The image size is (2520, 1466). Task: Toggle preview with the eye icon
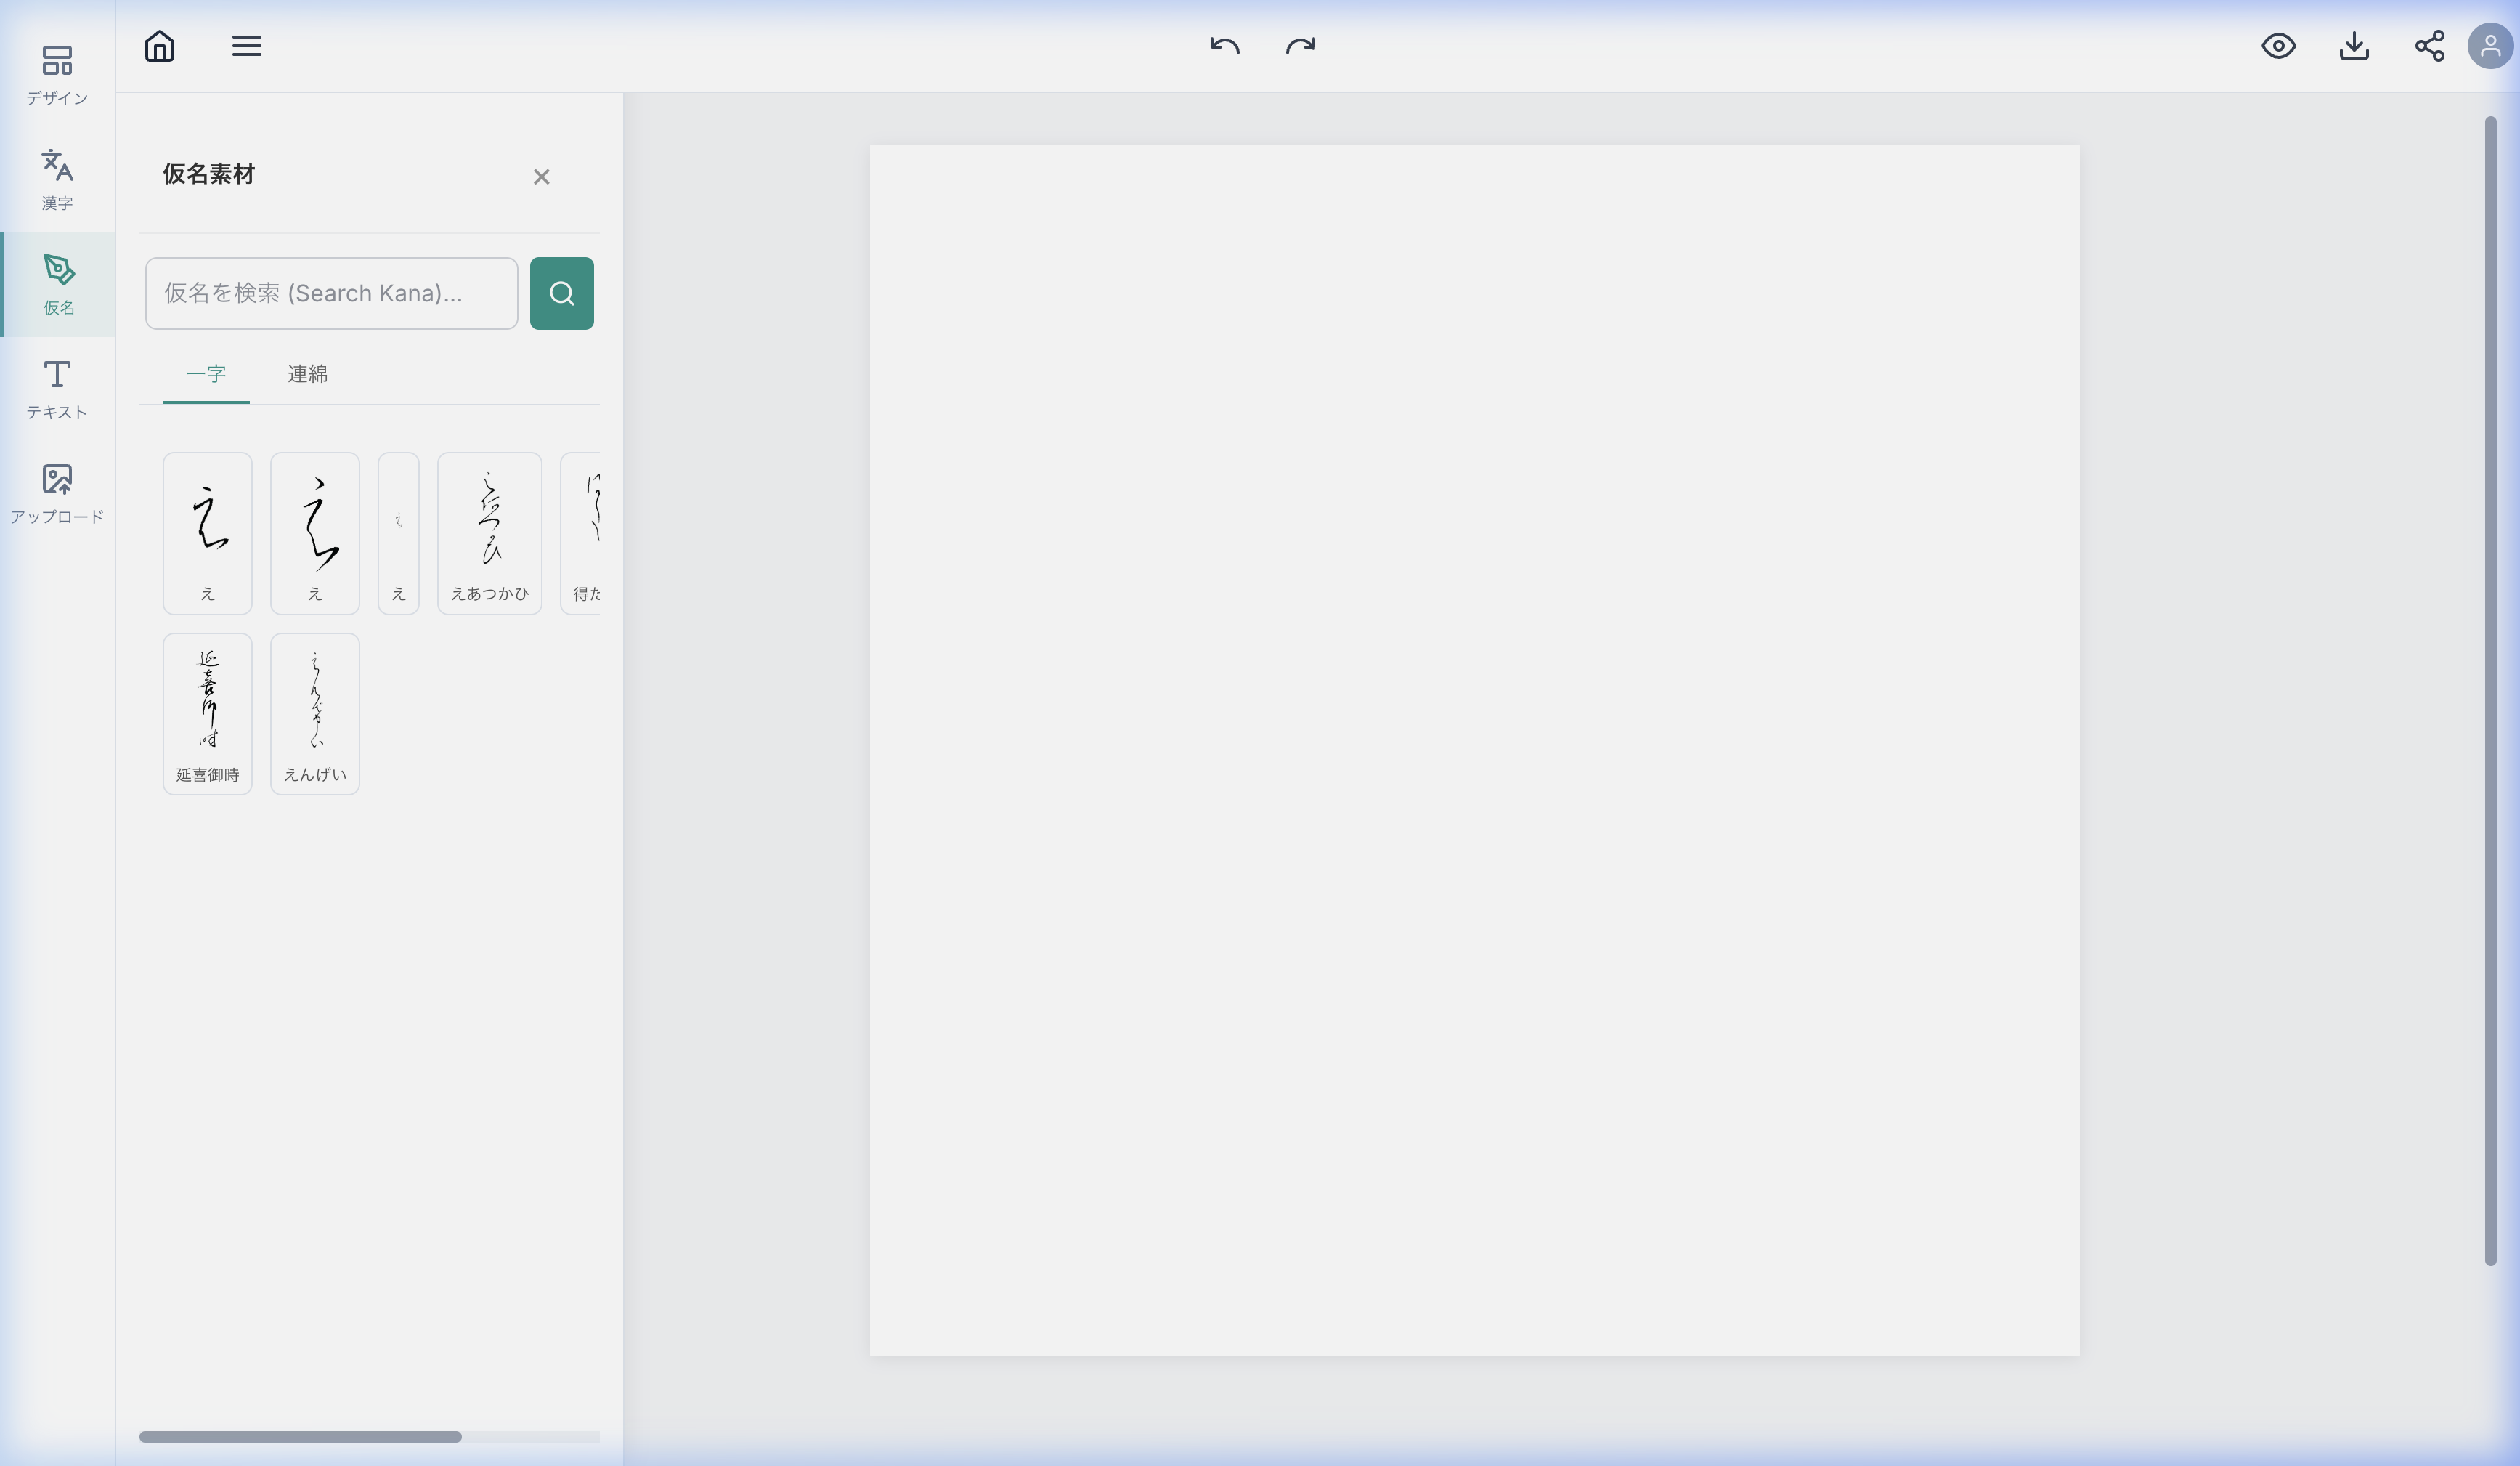tap(2278, 46)
